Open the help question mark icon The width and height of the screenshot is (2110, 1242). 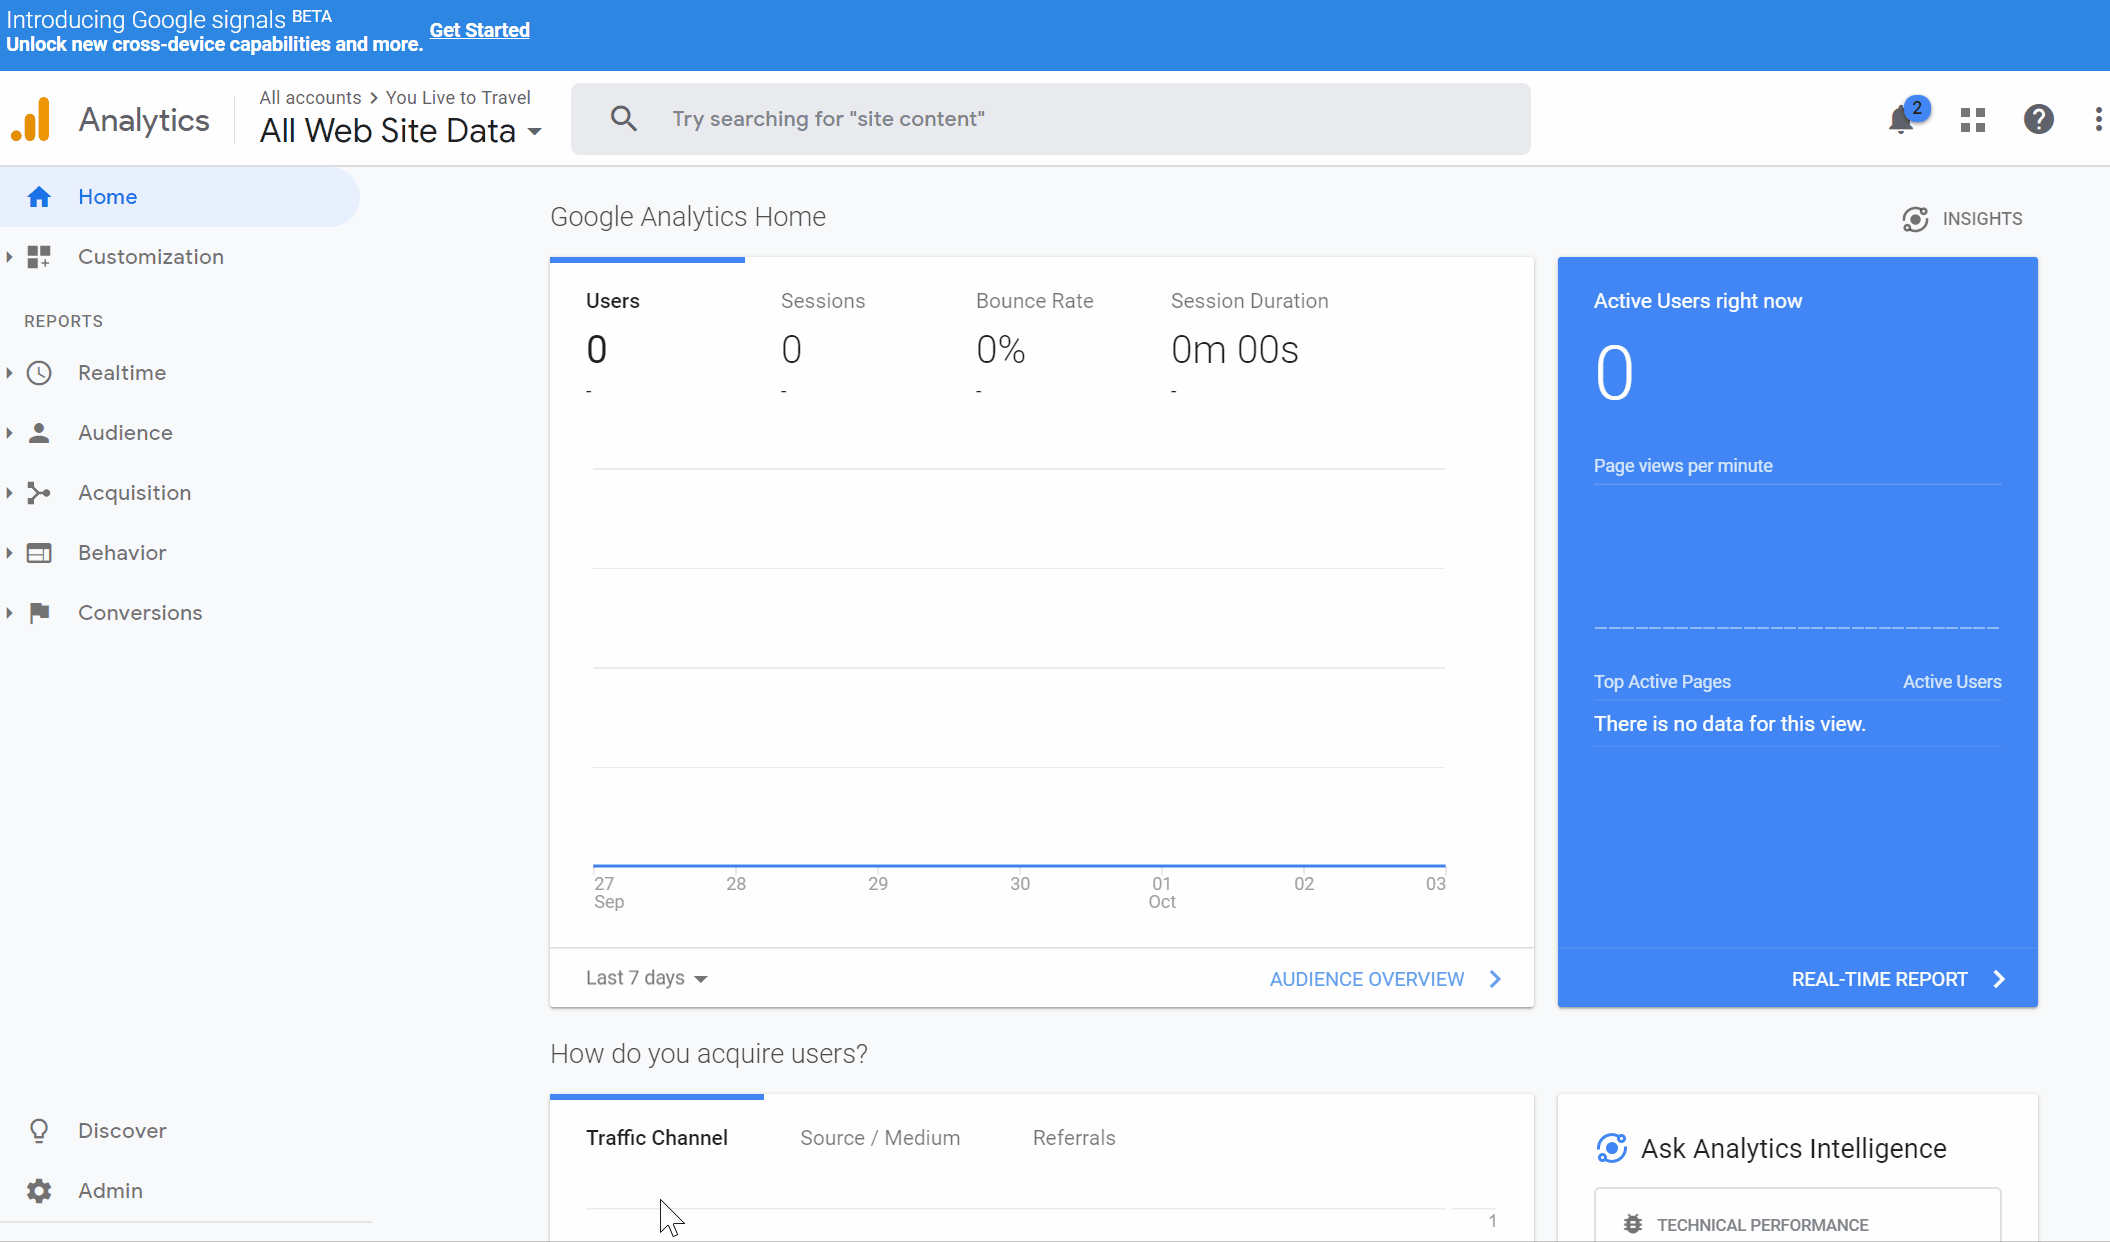point(2039,120)
